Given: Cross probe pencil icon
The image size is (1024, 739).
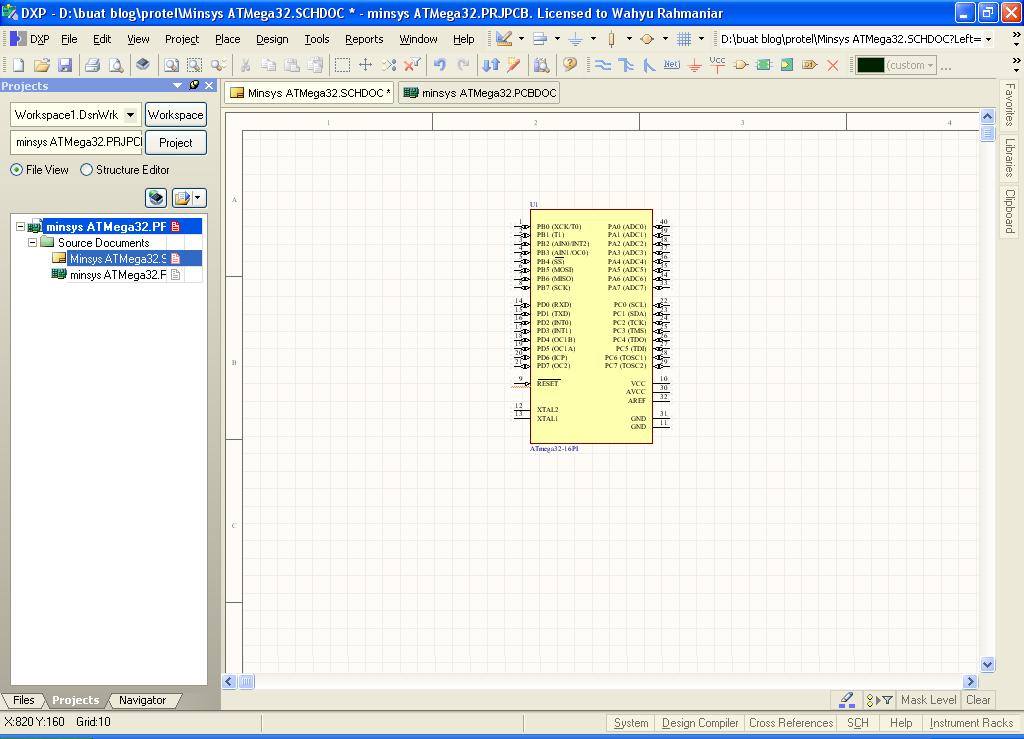Looking at the screenshot, I should tap(514, 65).
